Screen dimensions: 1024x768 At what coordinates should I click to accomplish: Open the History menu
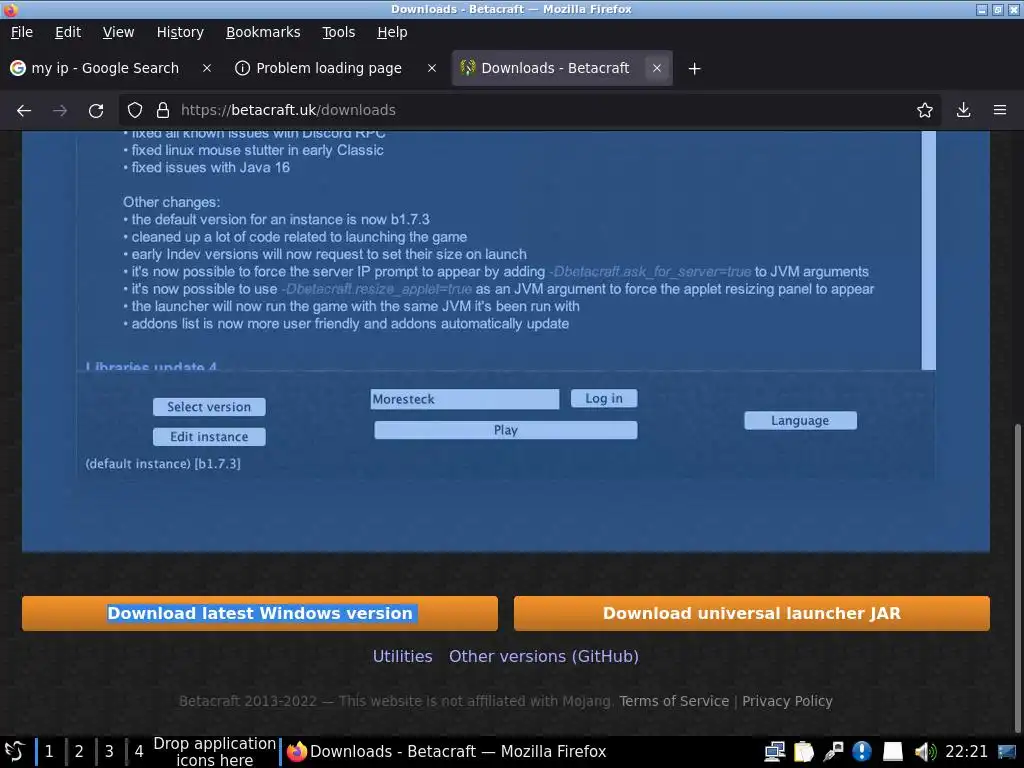point(180,32)
